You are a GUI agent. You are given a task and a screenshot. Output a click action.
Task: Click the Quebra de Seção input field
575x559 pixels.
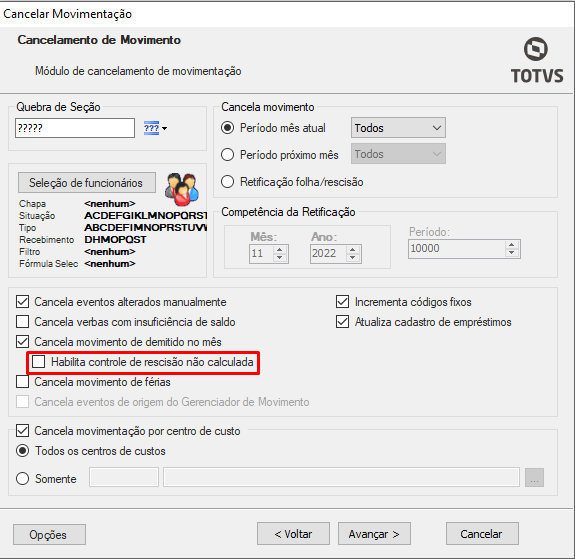75,128
